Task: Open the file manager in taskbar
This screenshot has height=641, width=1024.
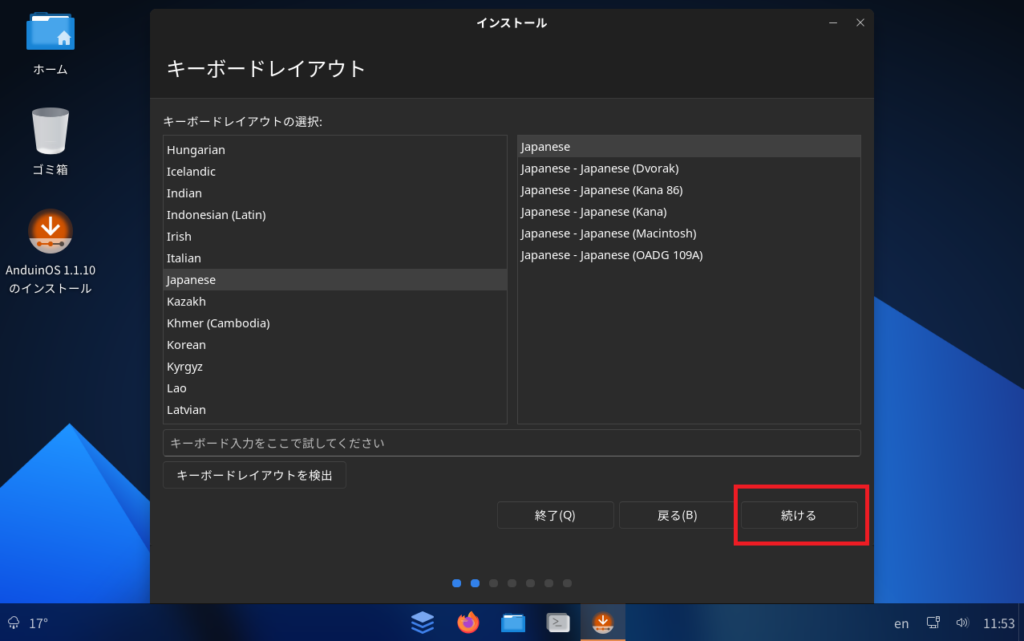Action: coord(513,622)
